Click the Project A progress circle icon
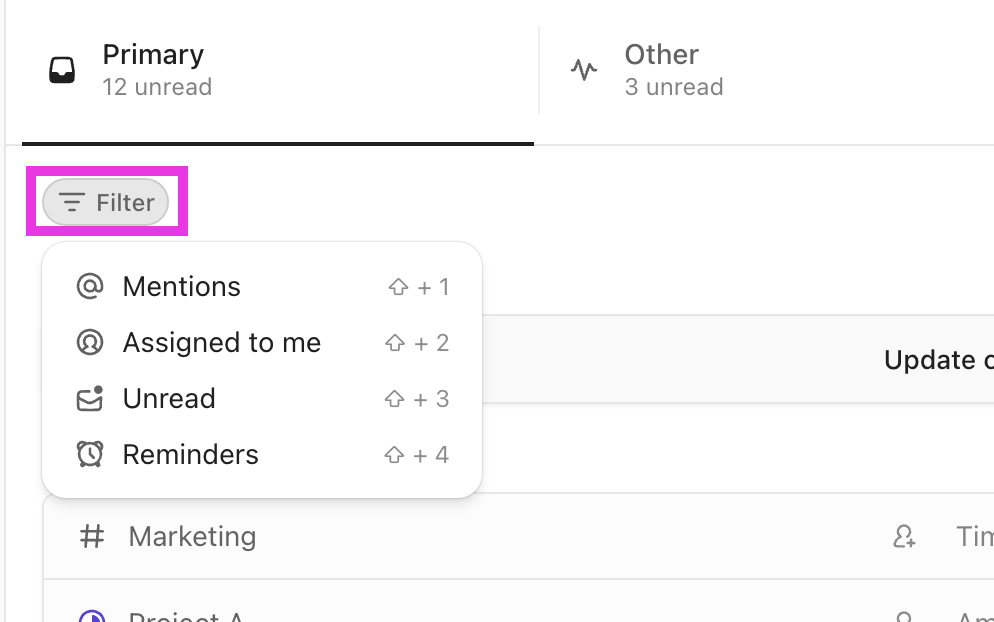 pos(91,616)
